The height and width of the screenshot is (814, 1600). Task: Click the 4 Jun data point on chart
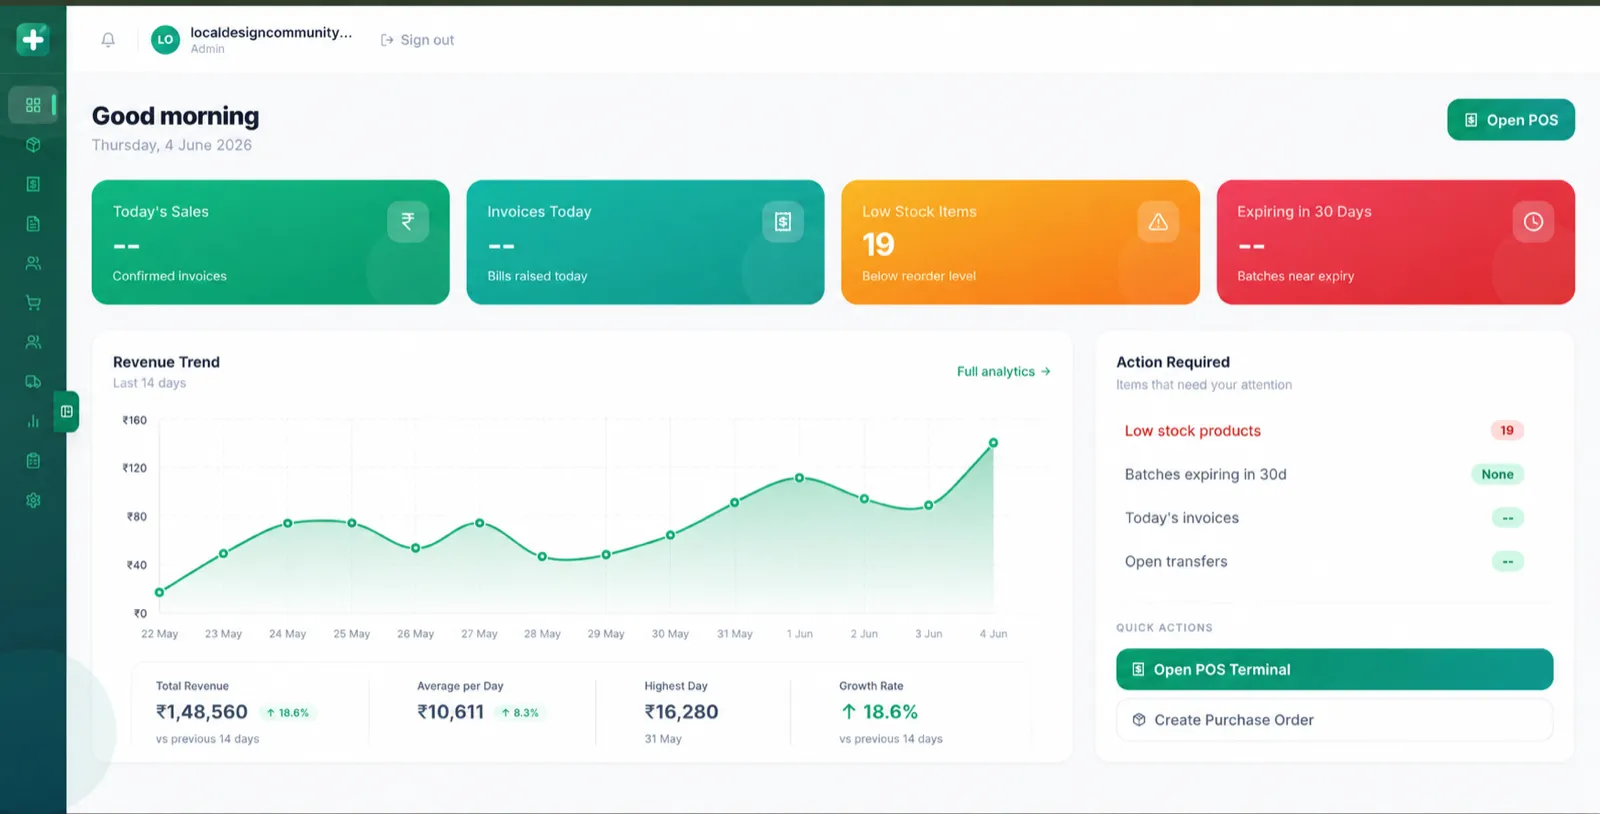tap(993, 442)
